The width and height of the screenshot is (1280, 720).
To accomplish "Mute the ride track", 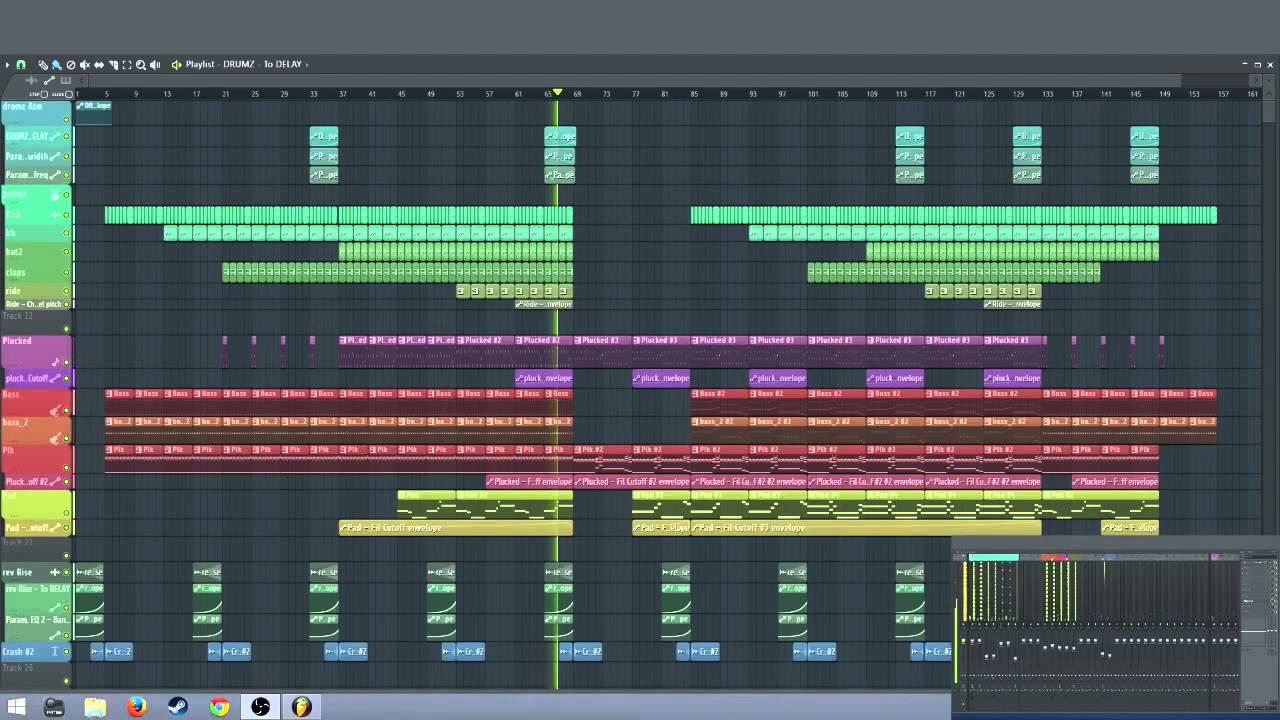I will tap(67, 291).
